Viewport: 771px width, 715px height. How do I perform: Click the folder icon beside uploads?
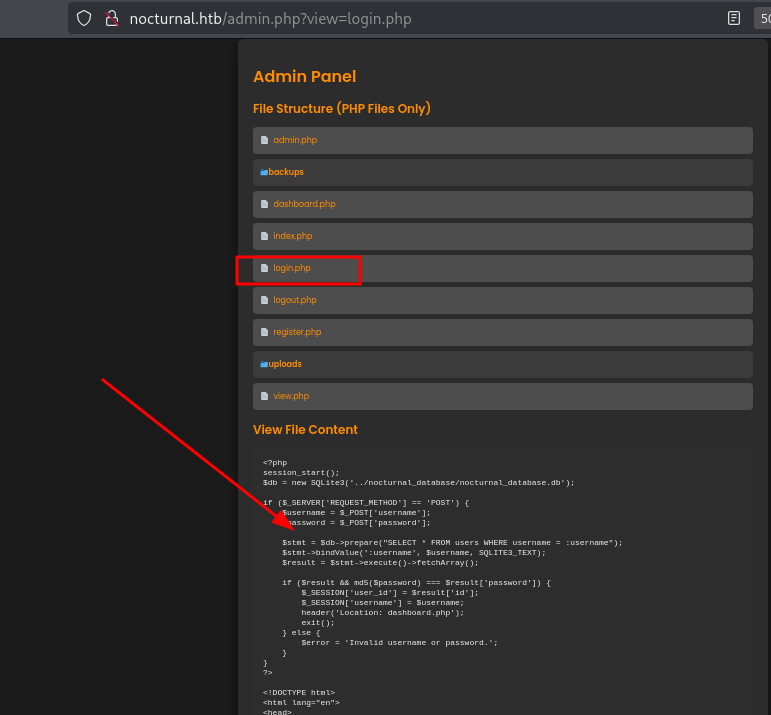tap(264, 364)
